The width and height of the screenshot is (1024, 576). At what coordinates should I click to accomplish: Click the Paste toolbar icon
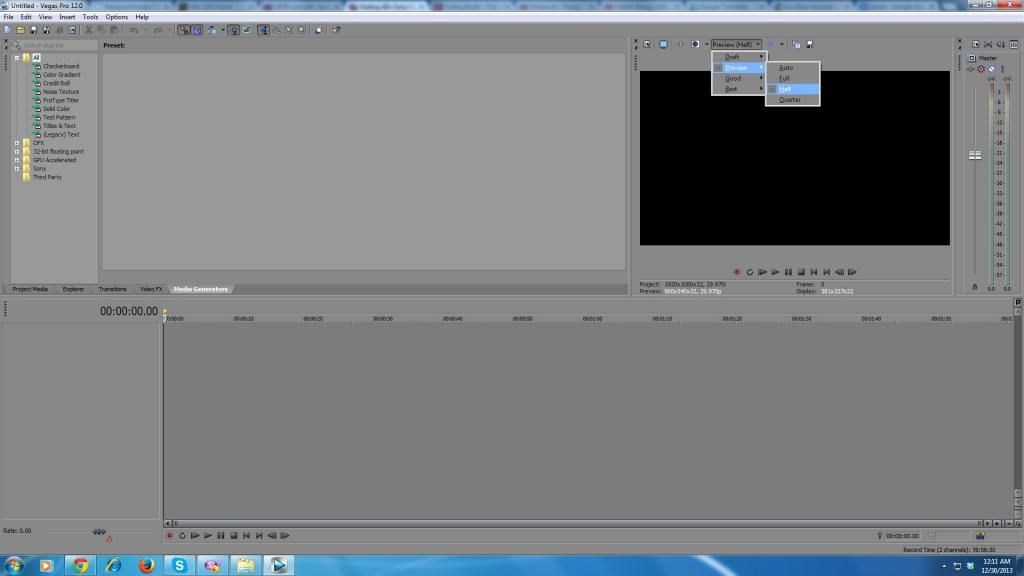(x=114, y=30)
